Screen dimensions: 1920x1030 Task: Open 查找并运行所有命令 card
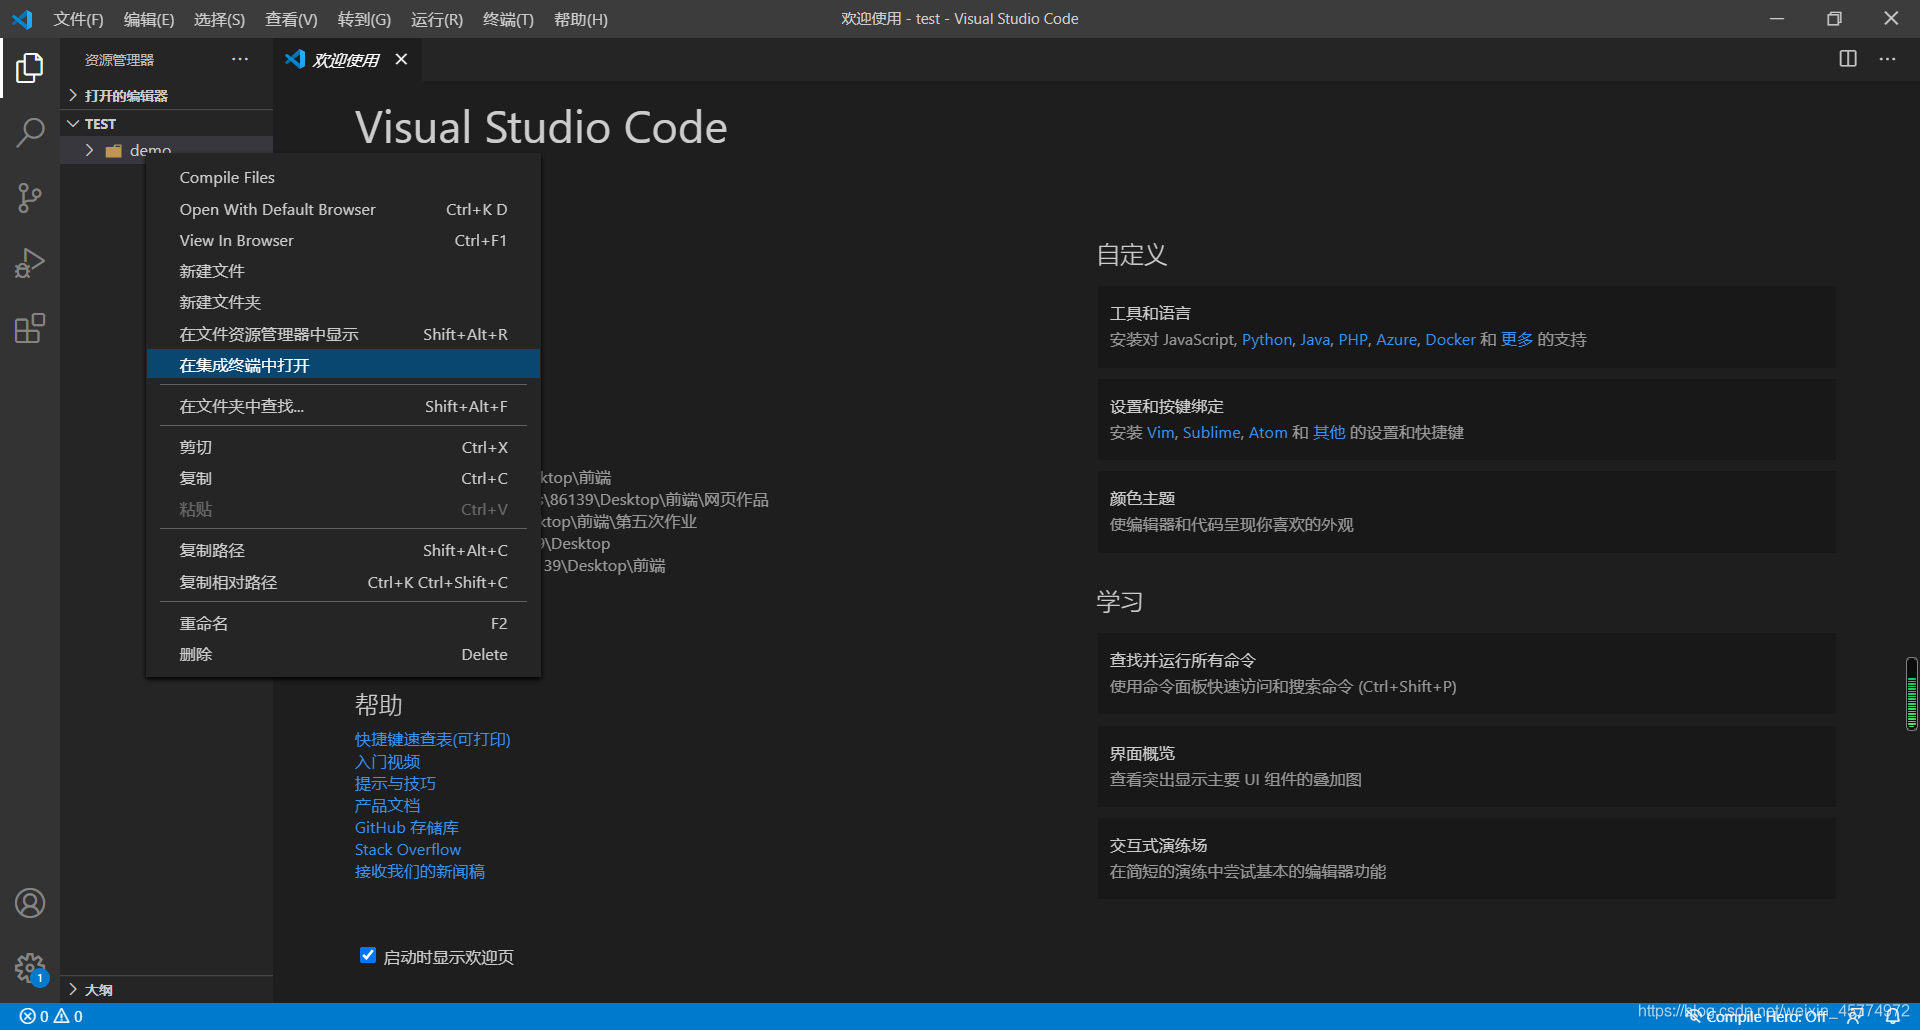(1466, 673)
